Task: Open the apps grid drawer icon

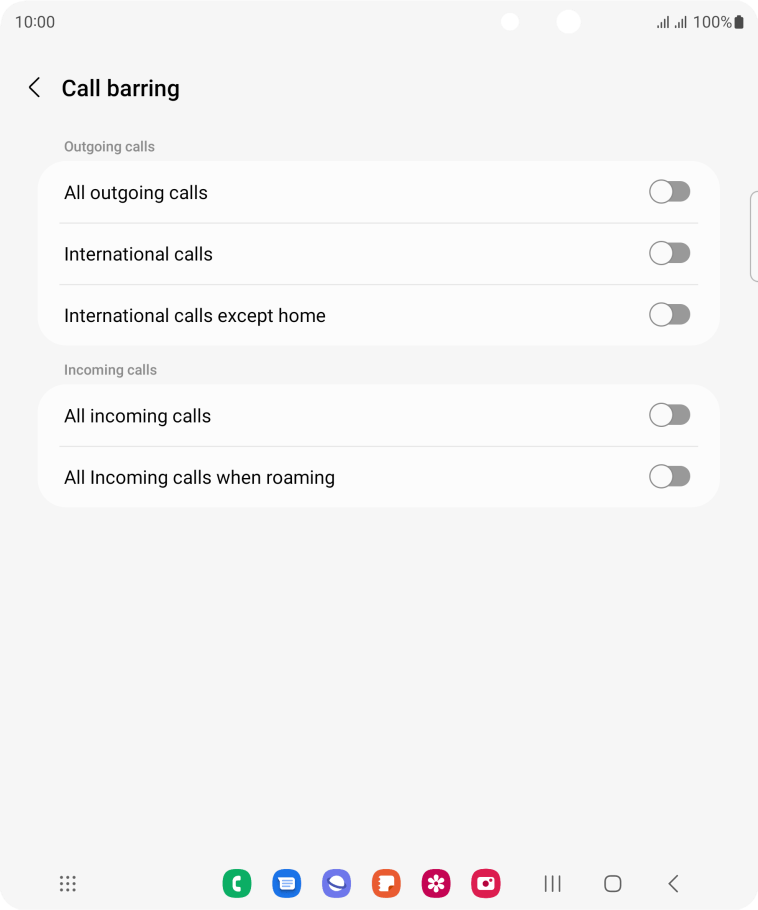Action: click(x=68, y=884)
